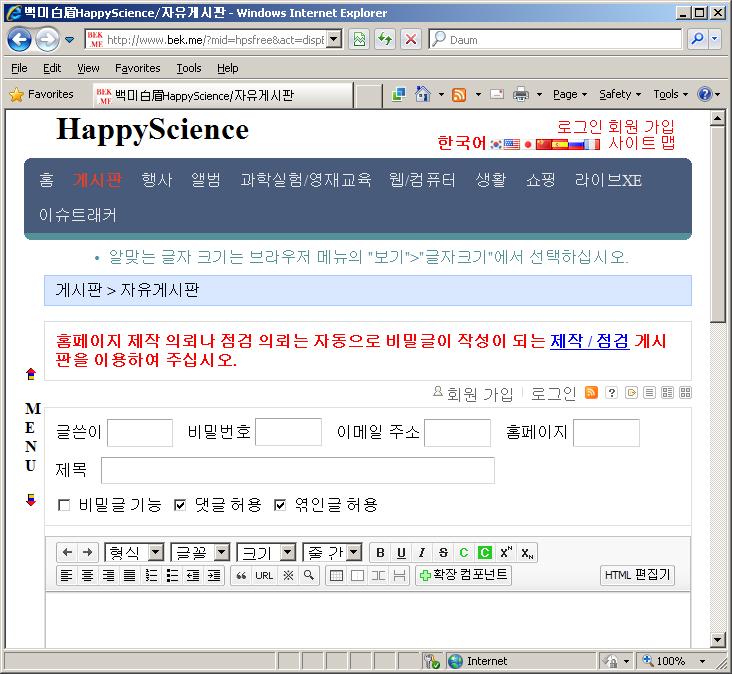Open the 크기 size dropdown

(x=266, y=553)
